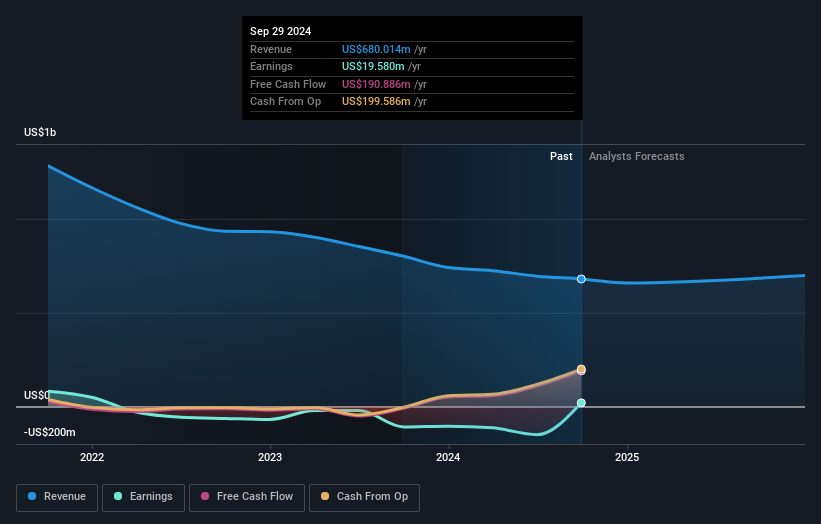The height and width of the screenshot is (524, 821).
Task: Click the -US$200m y-axis label
Action: tap(50, 432)
